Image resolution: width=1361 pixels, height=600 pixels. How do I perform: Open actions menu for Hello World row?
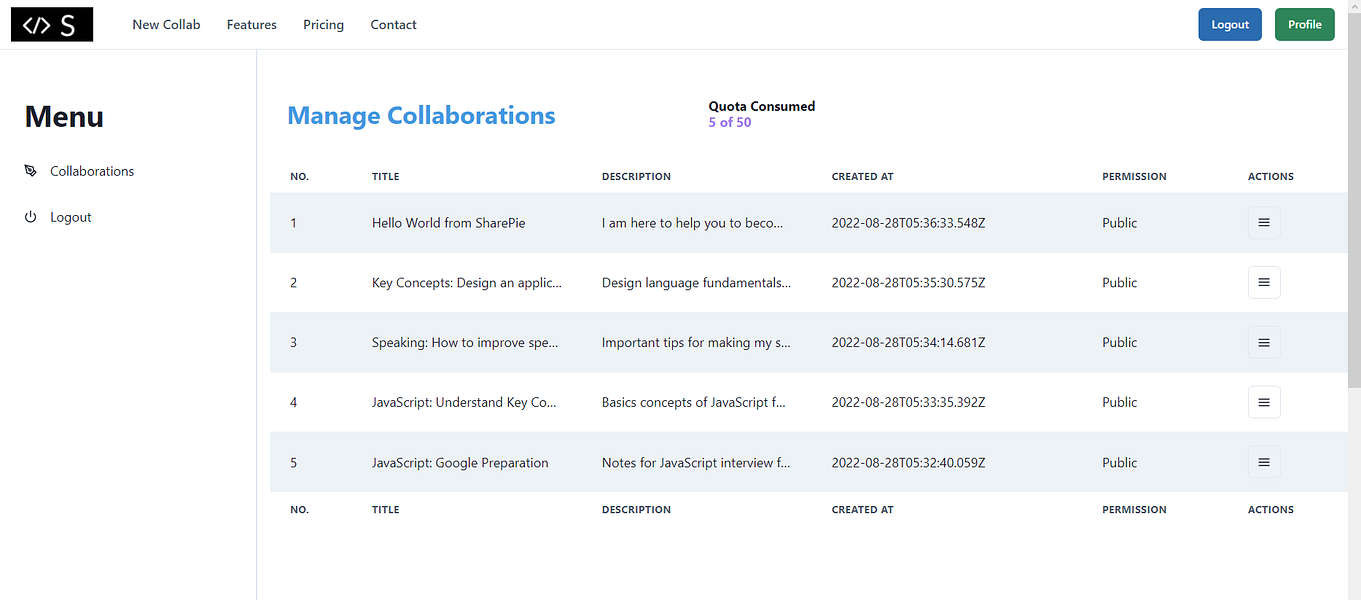[x=1264, y=223]
